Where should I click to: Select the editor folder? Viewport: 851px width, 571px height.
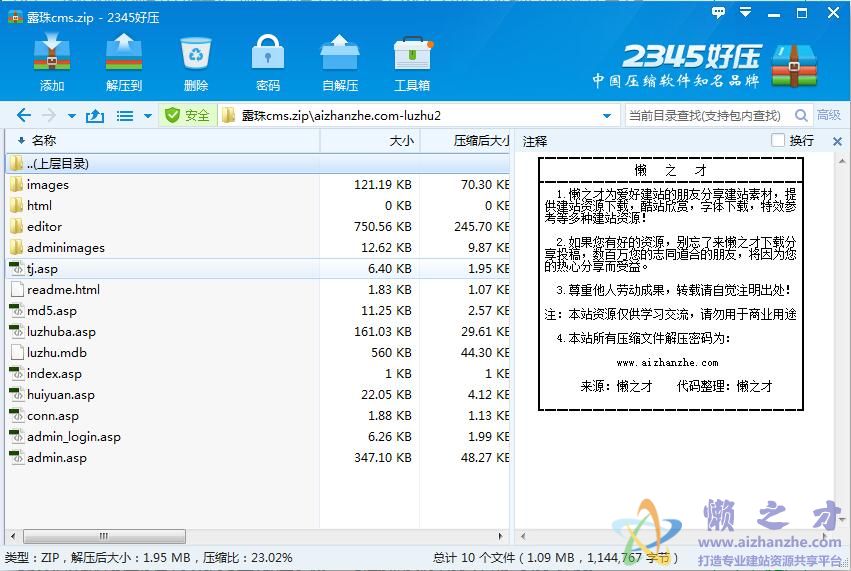258,226
